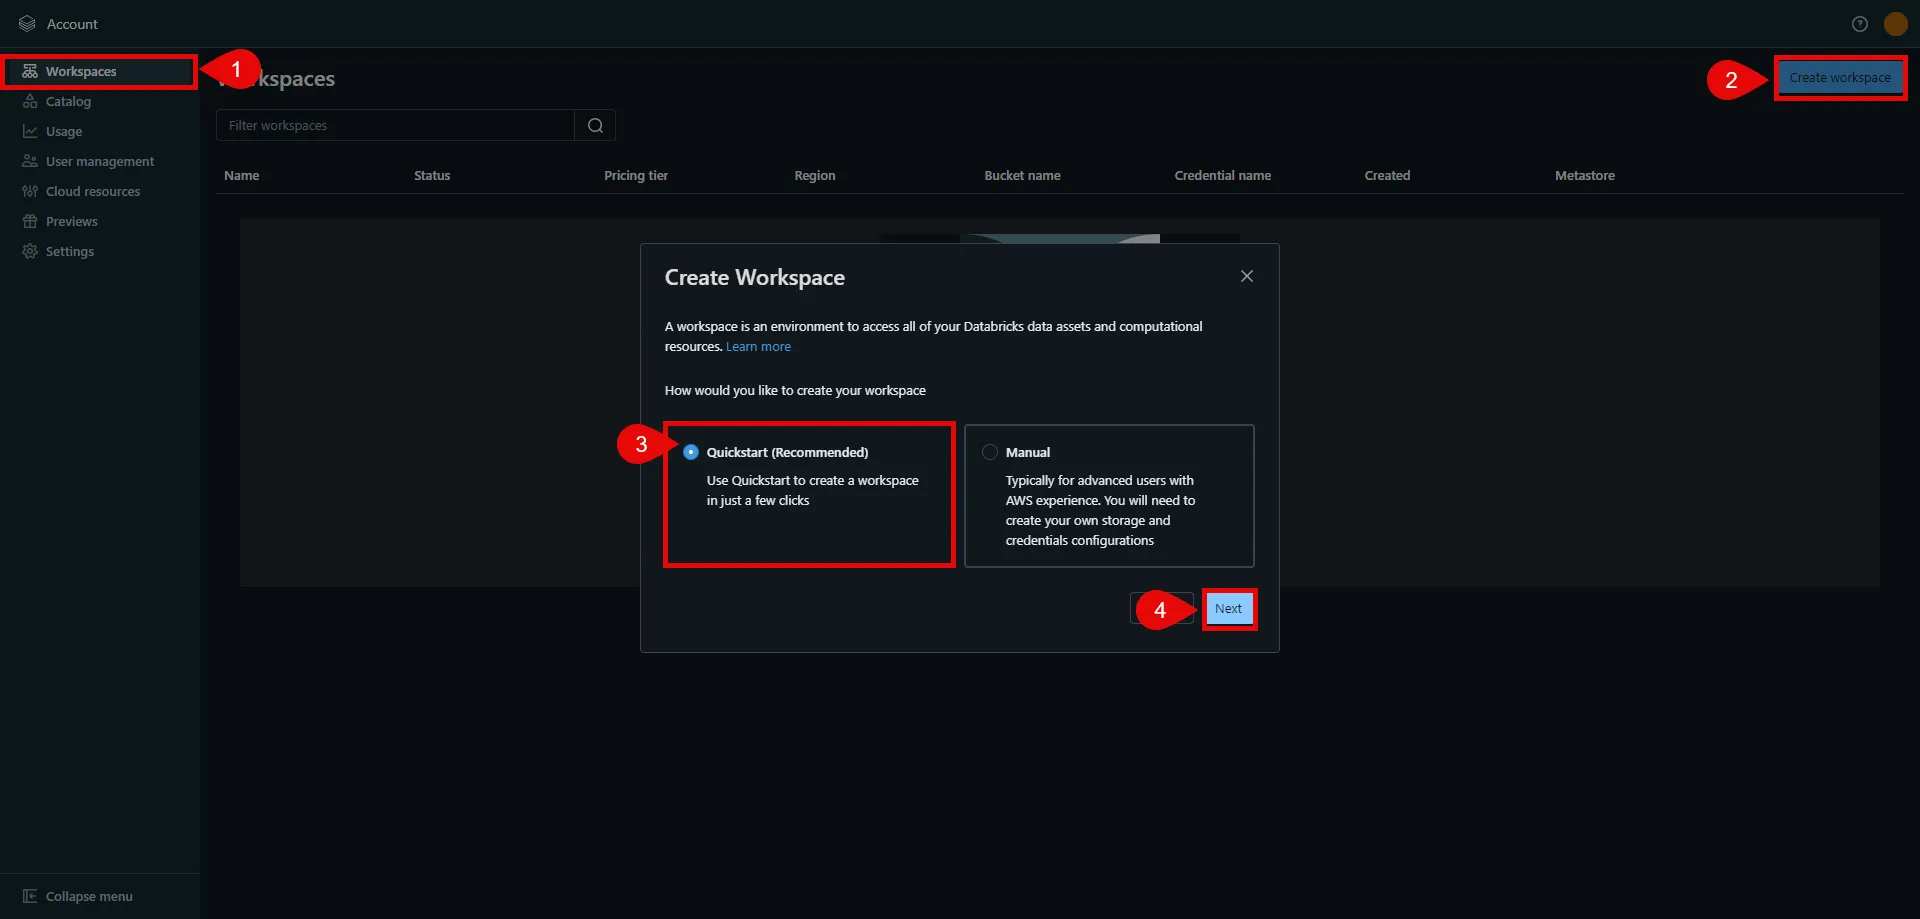The image size is (1920, 919).
Task: Open the help question mark icon
Action: 1860,23
